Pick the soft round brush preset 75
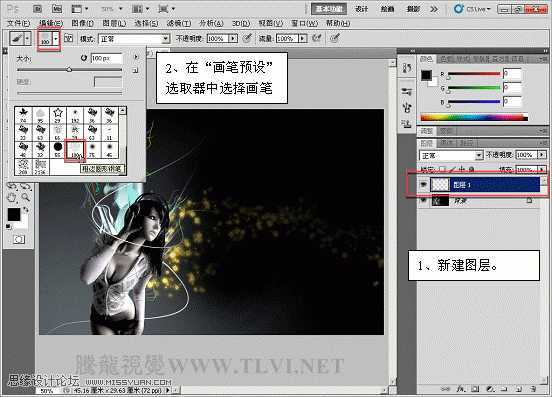Viewport: 552px width, 397px height. coord(92,149)
